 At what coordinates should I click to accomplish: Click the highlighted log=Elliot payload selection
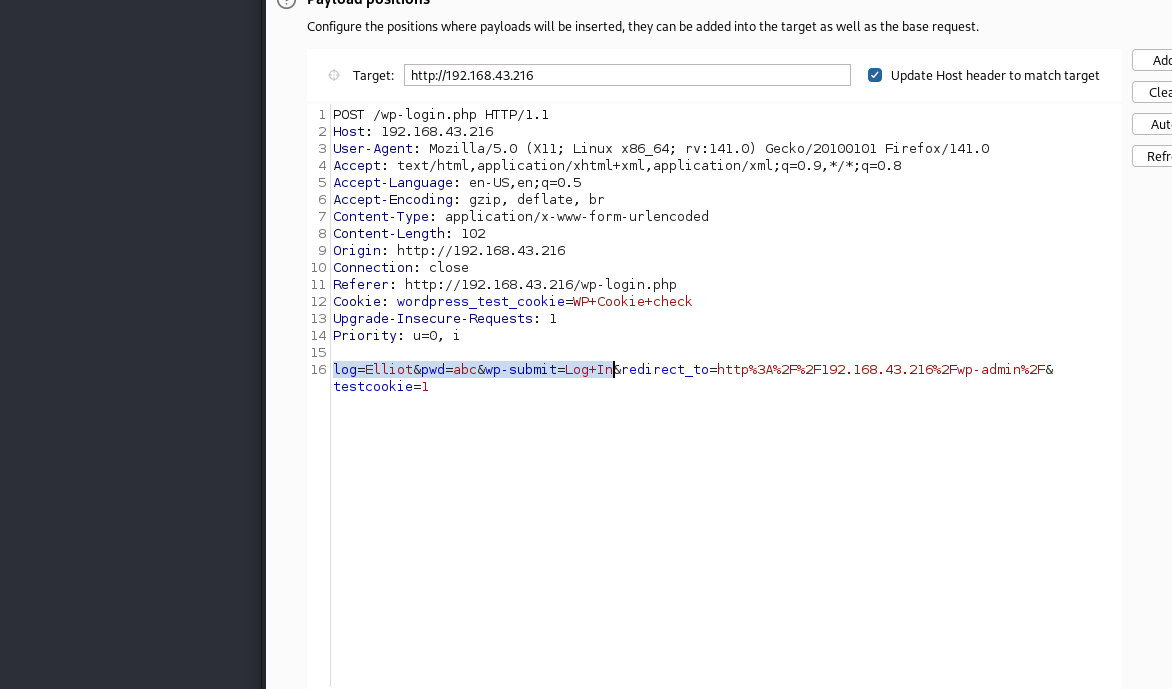(x=370, y=369)
